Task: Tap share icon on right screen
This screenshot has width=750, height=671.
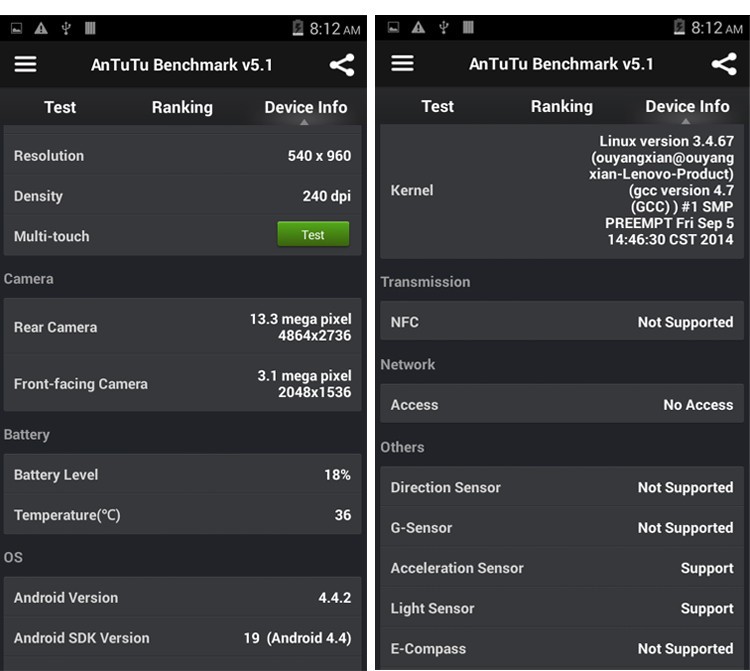Action: 724,65
